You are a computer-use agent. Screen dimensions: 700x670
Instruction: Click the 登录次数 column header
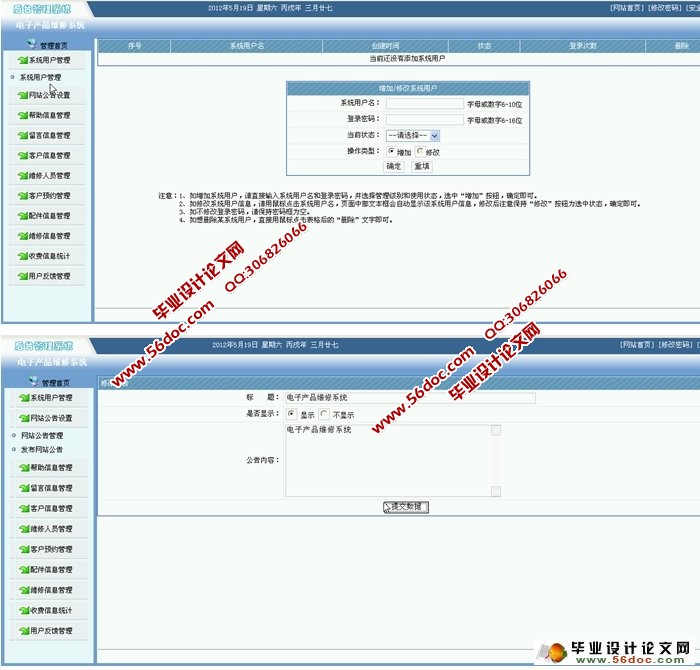click(x=583, y=46)
